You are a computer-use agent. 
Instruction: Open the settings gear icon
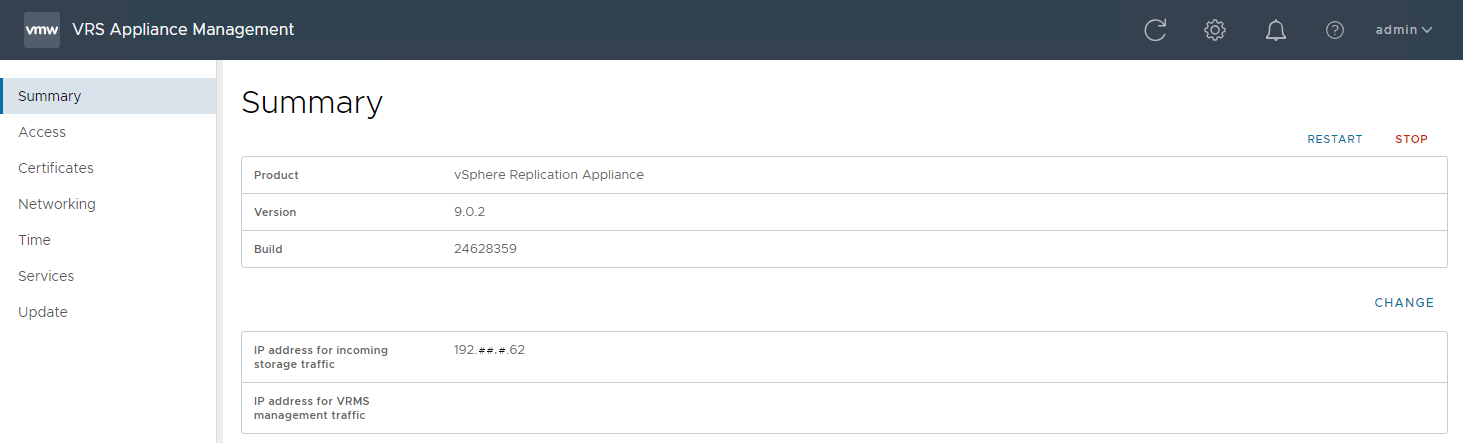point(1215,30)
